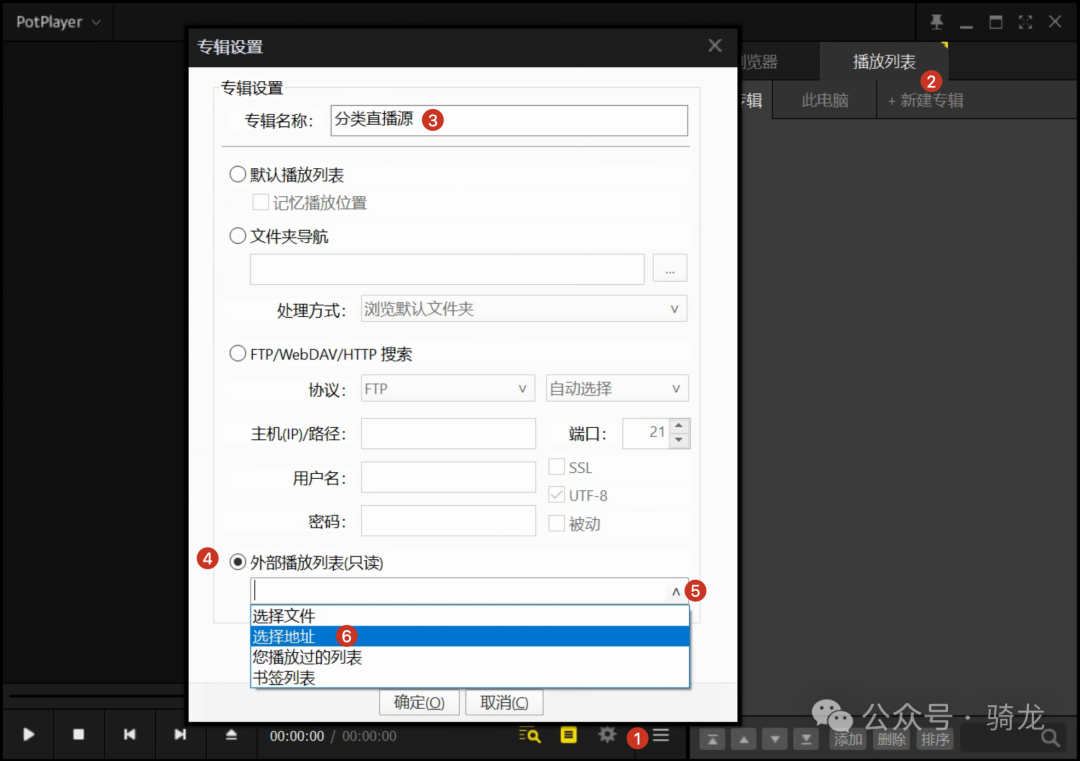1080x761 pixels.
Task: Open the playlist search icon
Action: point(529,735)
